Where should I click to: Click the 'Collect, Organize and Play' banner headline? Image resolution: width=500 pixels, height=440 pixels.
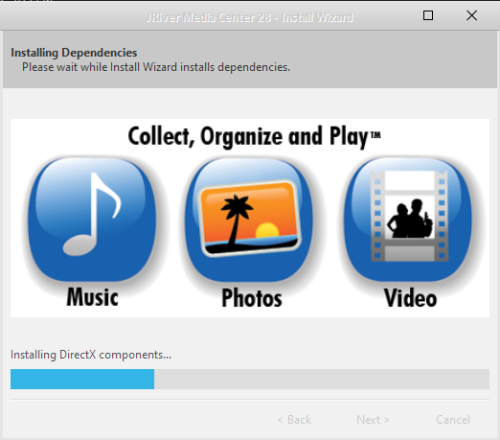(x=254, y=137)
